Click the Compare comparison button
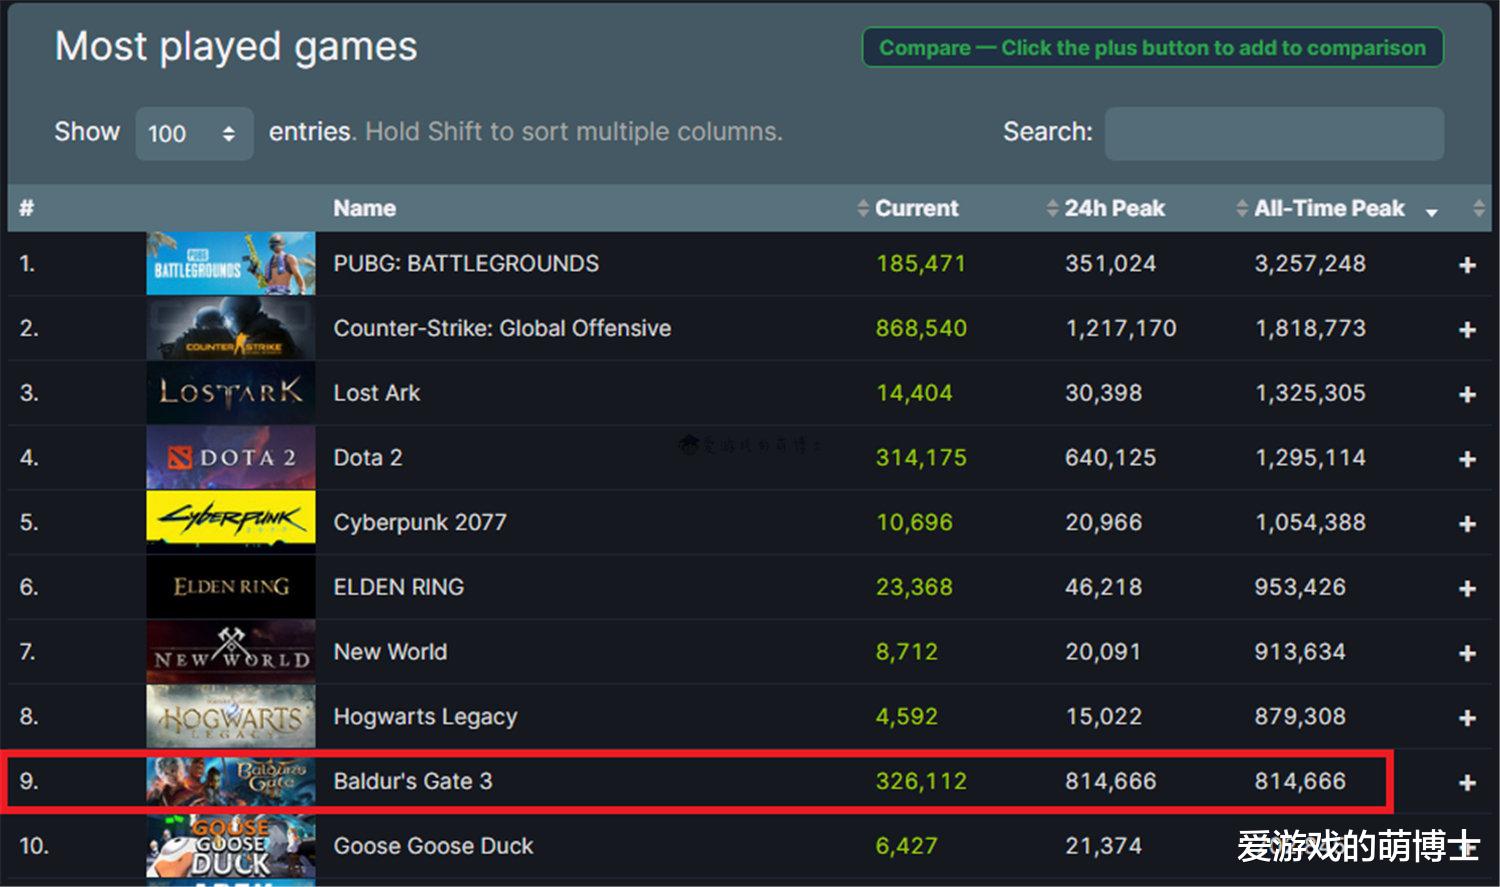The image size is (1500, 887). click(x=1152, y=47)
